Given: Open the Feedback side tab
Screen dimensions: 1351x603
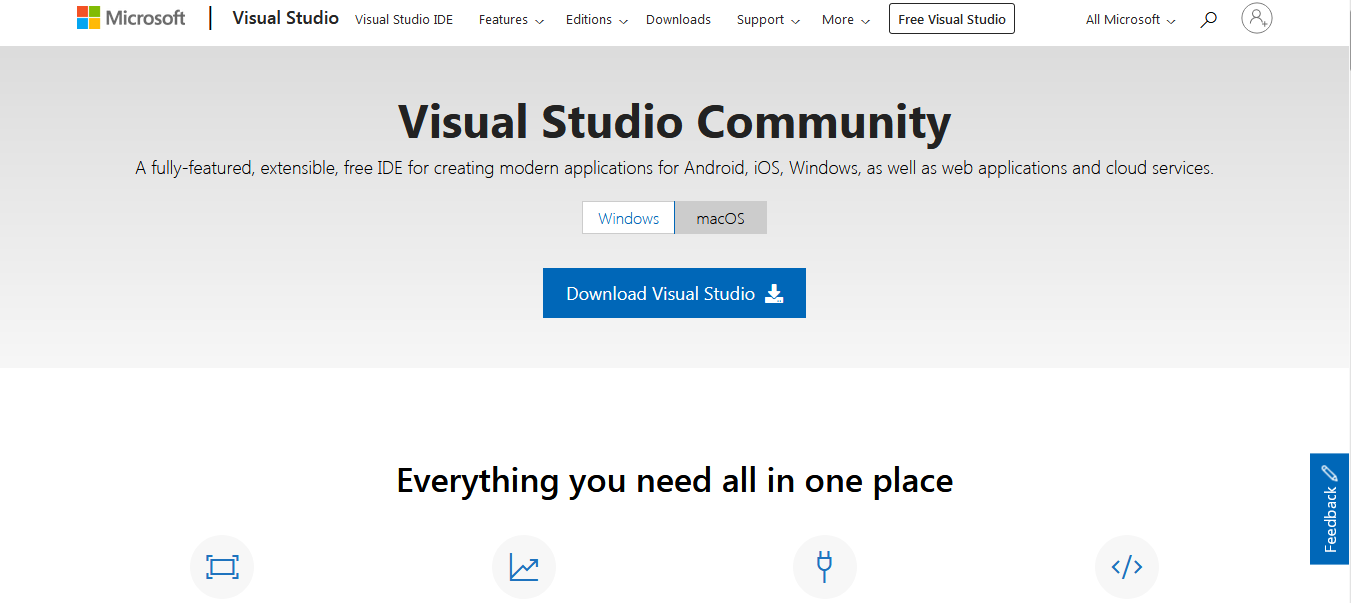Looking at the screenshot, I should 1330,509.
